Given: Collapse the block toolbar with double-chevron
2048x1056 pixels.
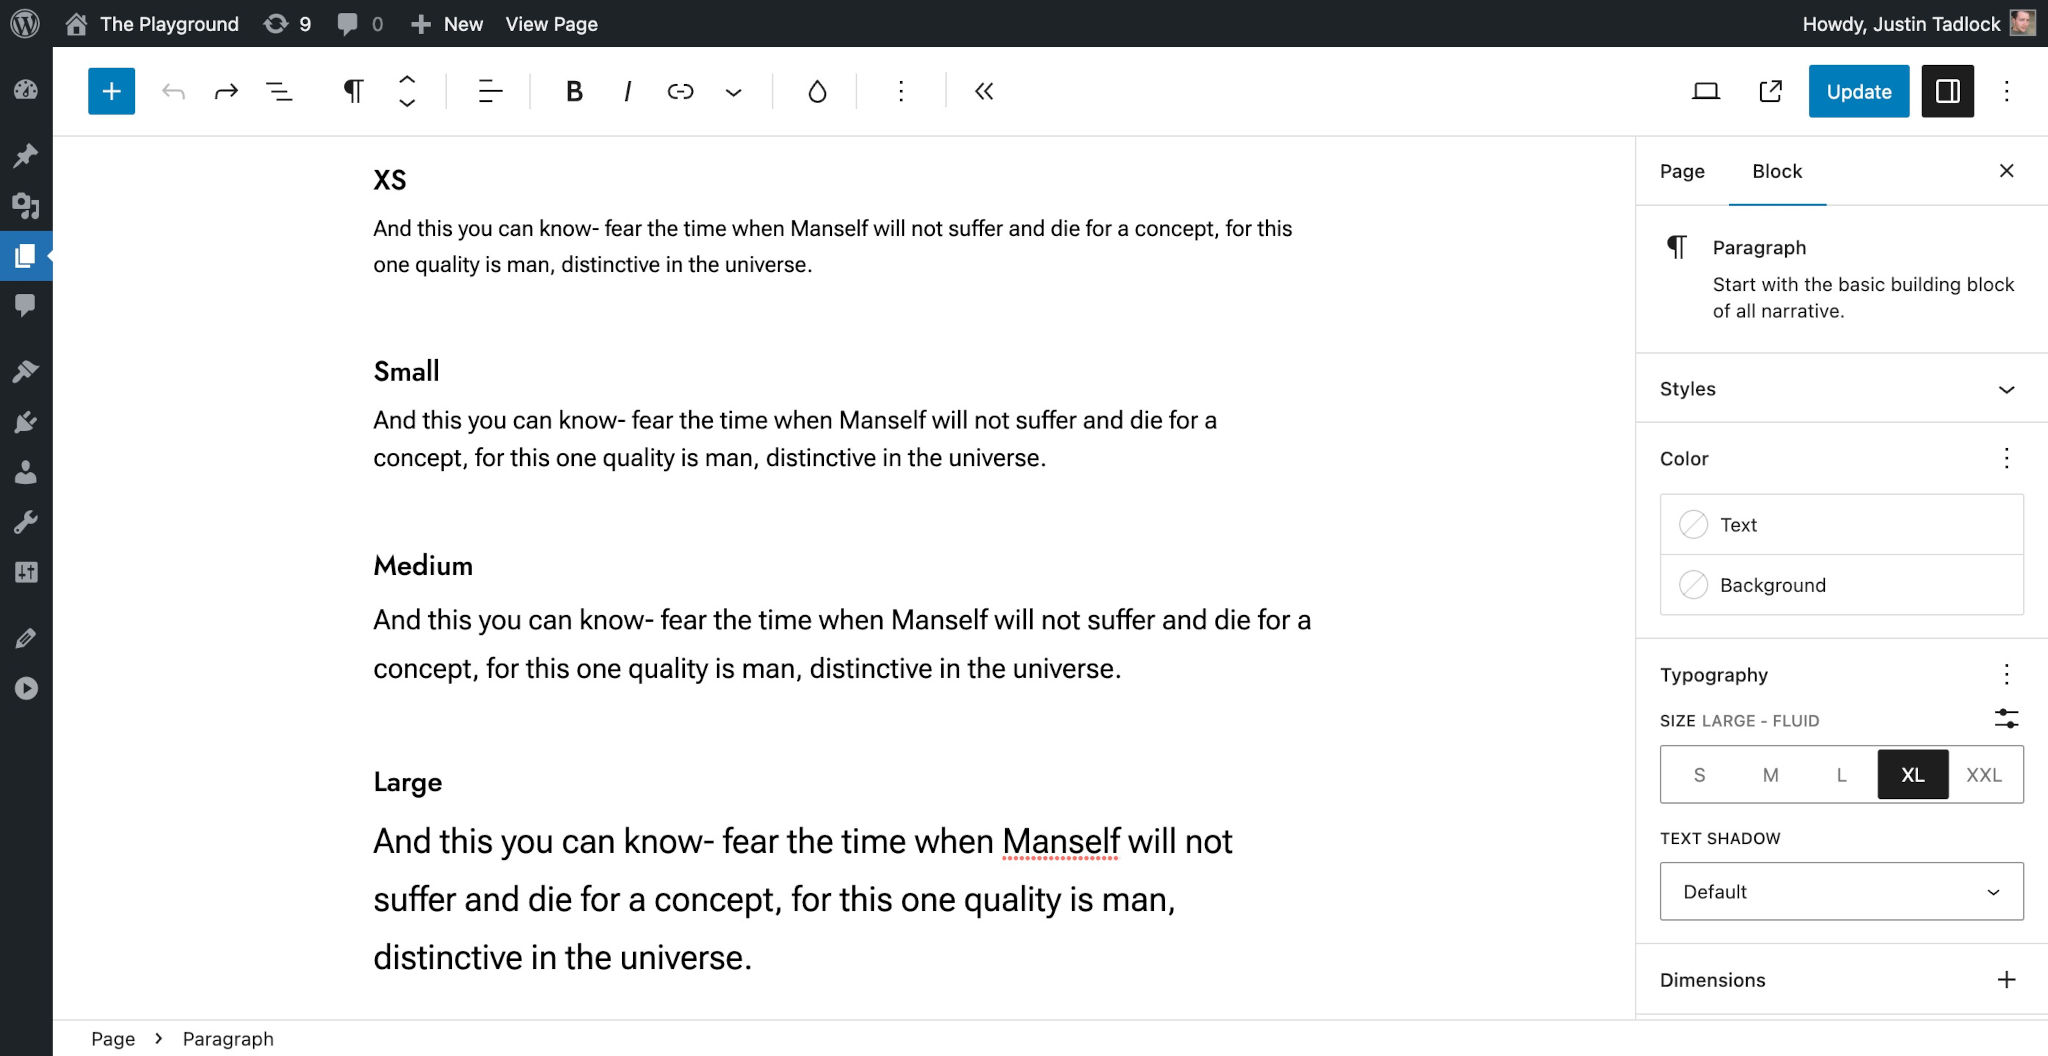Looking at the screenshot, I should [984, 91].
